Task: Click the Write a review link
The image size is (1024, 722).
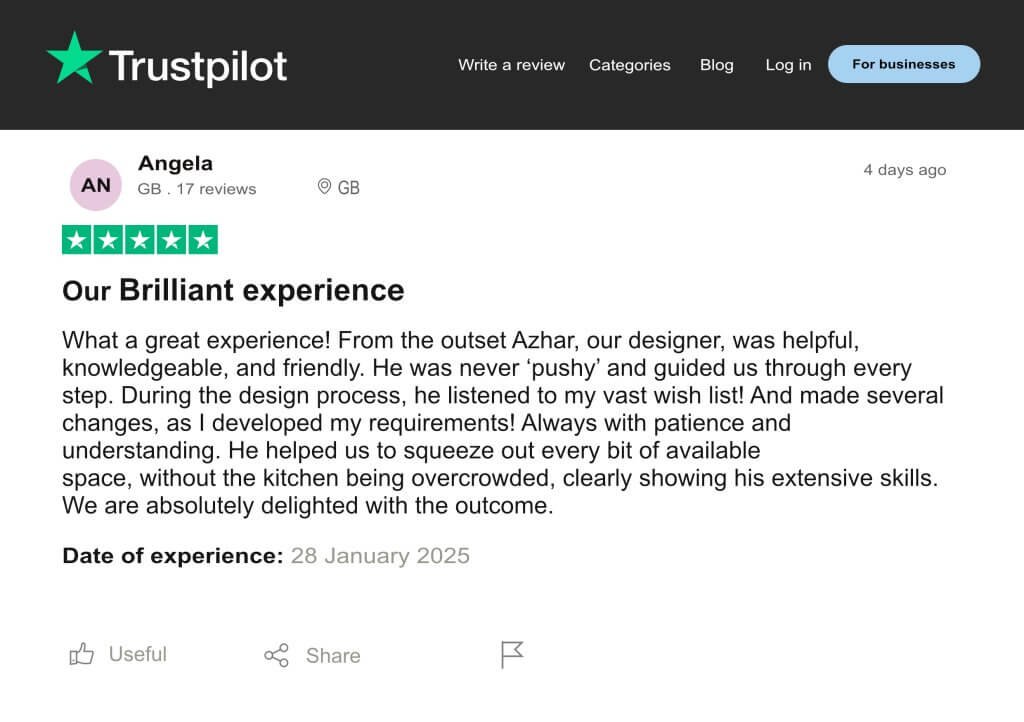Action: coord(510,64)
